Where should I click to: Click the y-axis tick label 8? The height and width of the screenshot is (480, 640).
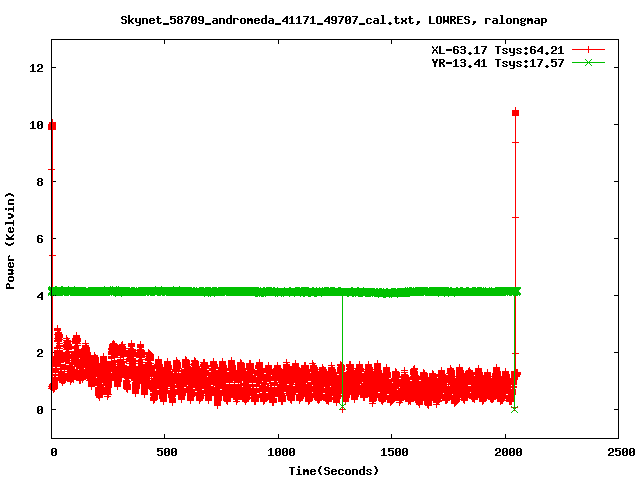pos(40,182)
